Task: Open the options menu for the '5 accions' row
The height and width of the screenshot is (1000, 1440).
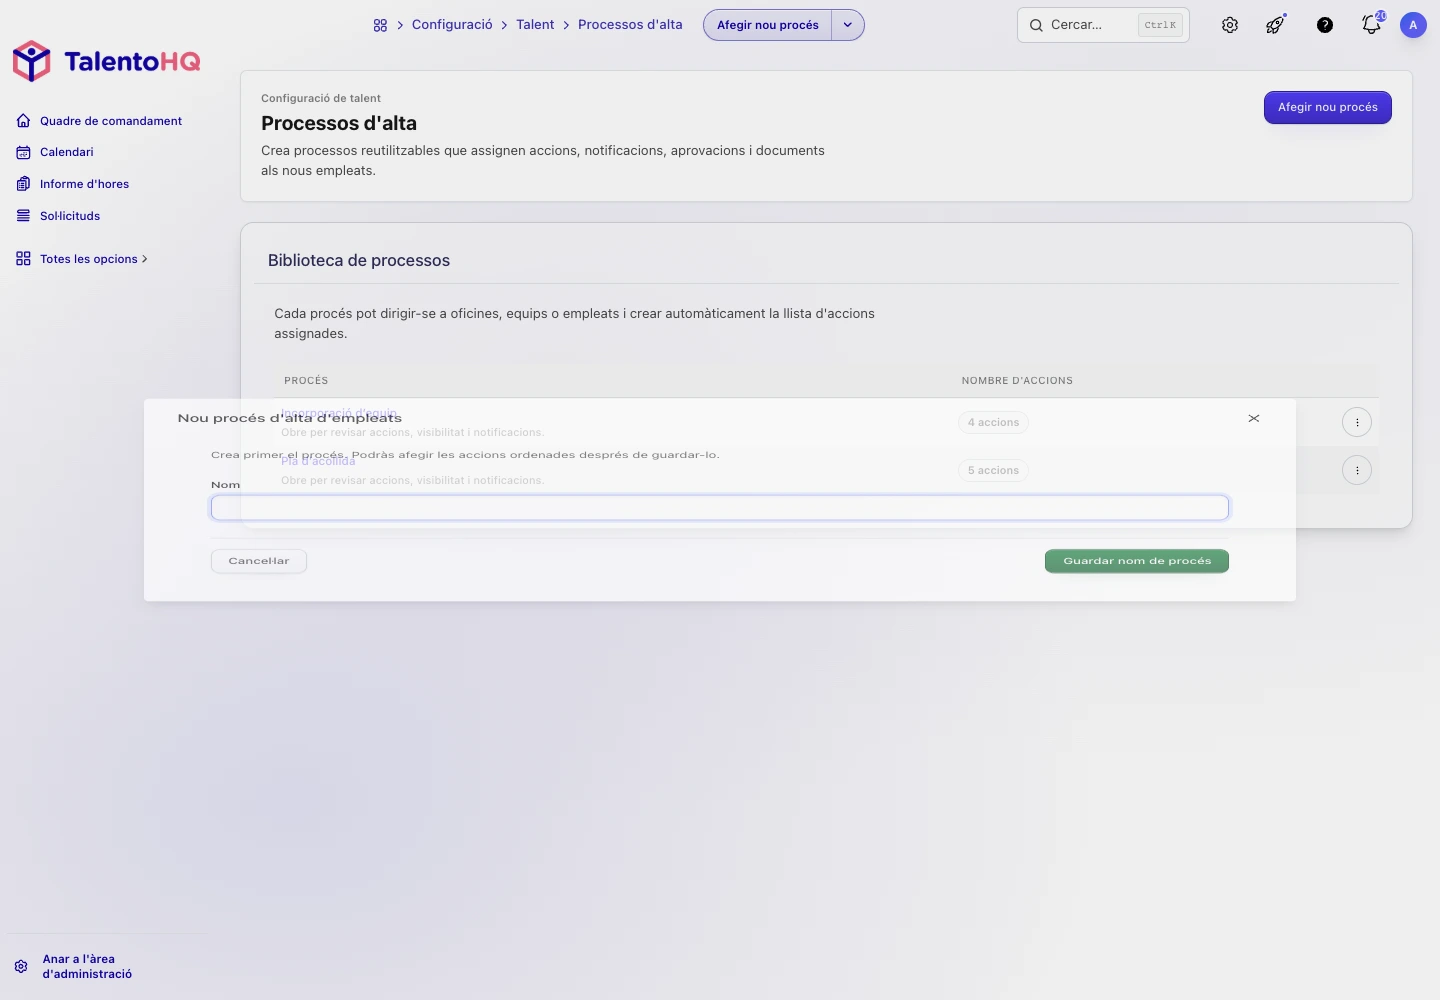Action: tap(1357, 470)
